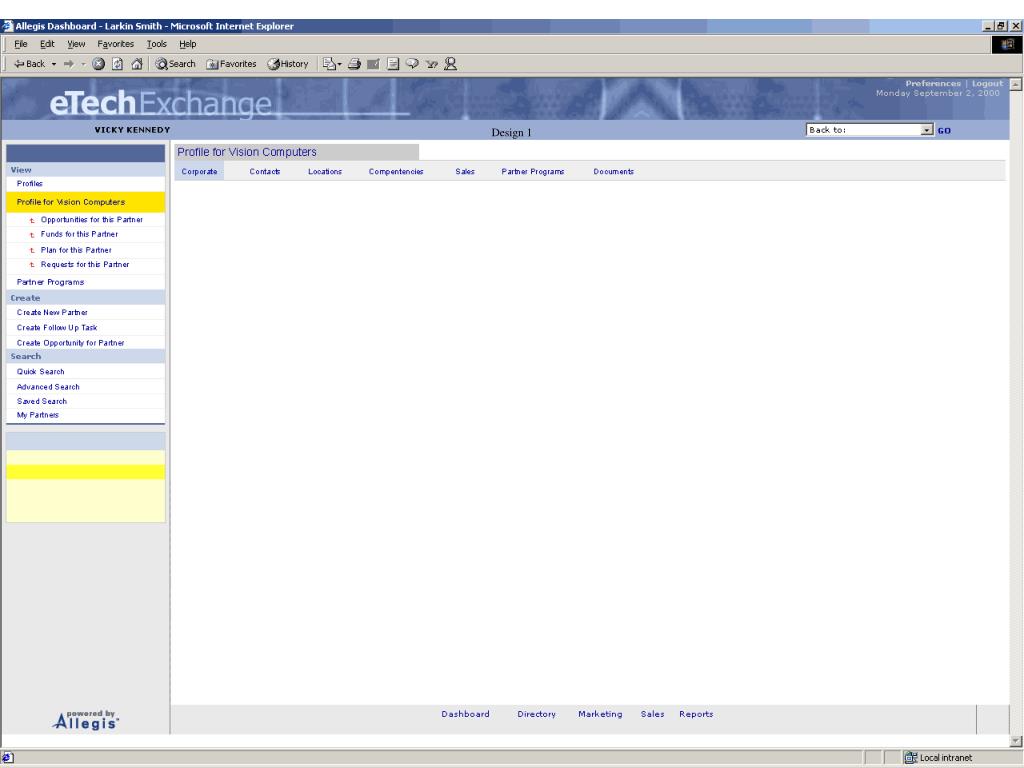Click the Internet Explorer title bar icon
The width and height of the screenshot is (1024, 768).
click(7, 26)
